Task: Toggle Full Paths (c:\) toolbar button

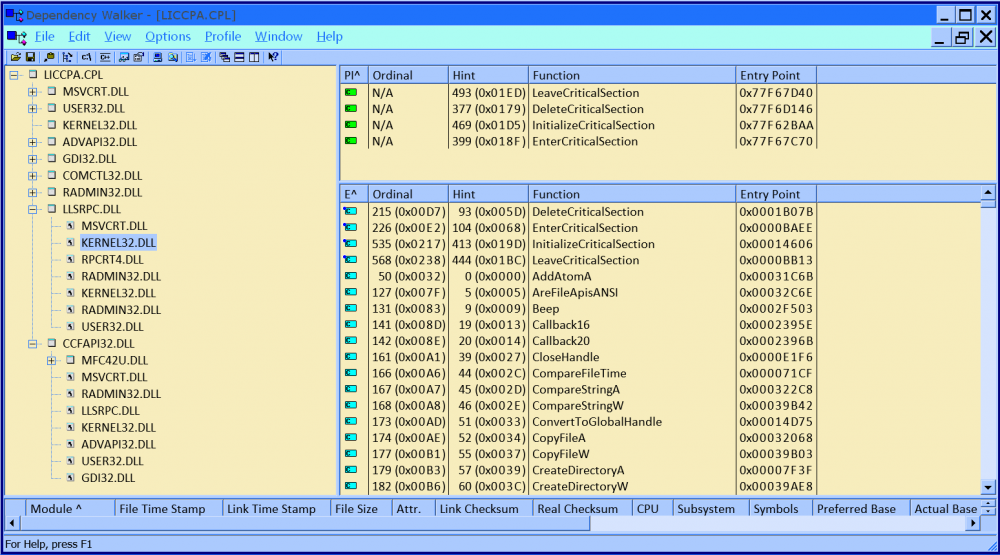Action: 86,58
